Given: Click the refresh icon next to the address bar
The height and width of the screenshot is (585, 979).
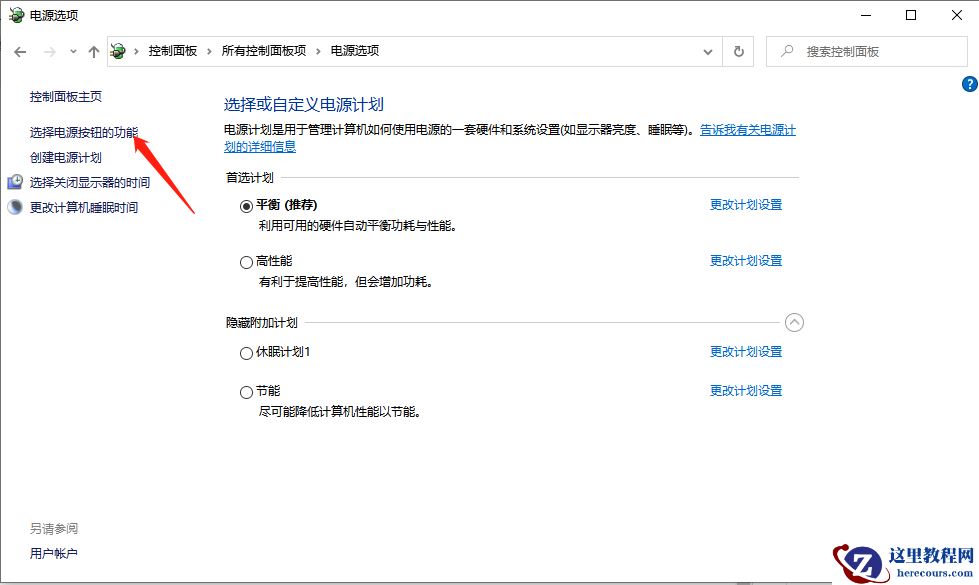Looking at the screenshot, I should coord(738,51).
